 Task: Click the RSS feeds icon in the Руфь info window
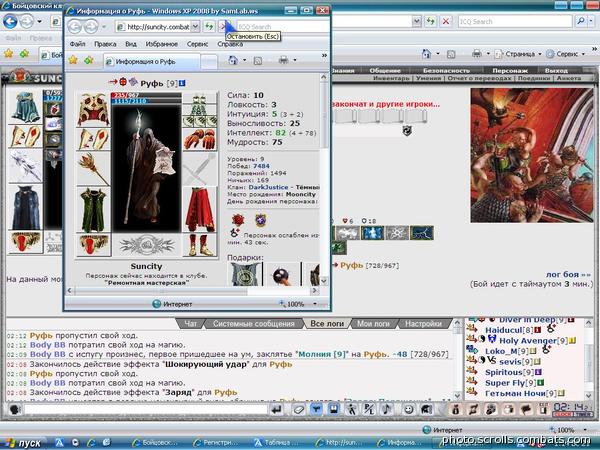click(258, 60)
